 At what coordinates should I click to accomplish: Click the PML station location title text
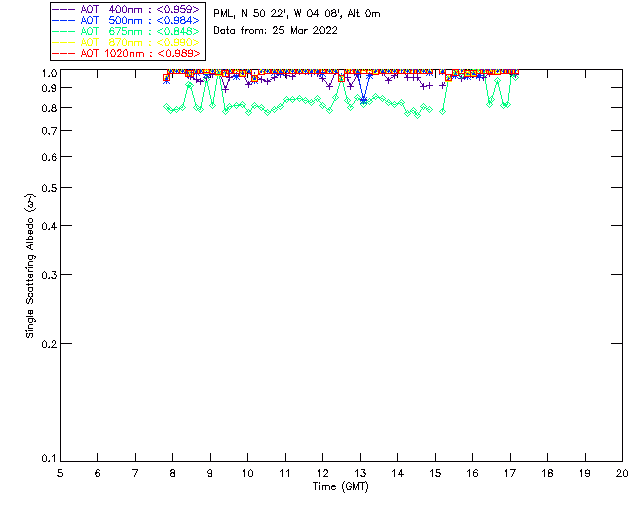[297, 14]
